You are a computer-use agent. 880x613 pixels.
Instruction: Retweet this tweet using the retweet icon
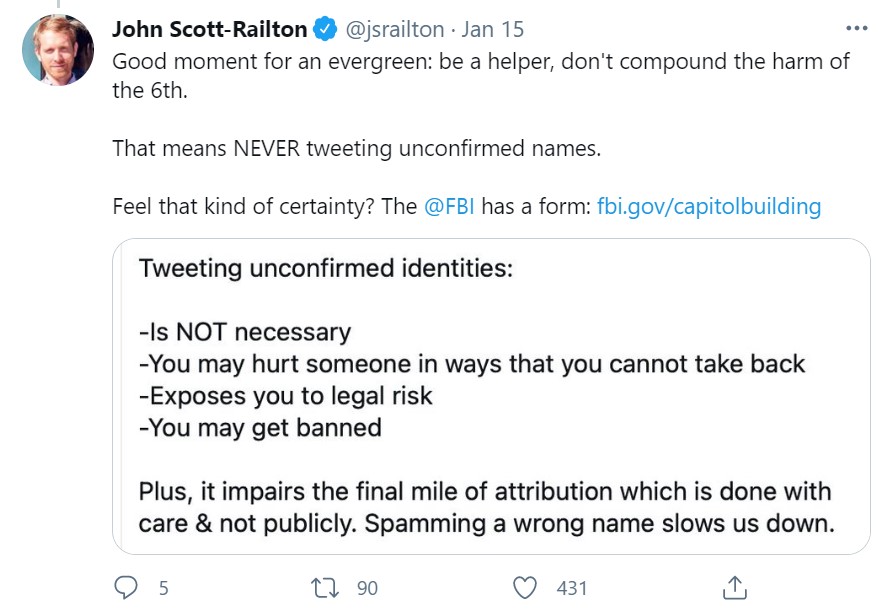coord(326,587)
